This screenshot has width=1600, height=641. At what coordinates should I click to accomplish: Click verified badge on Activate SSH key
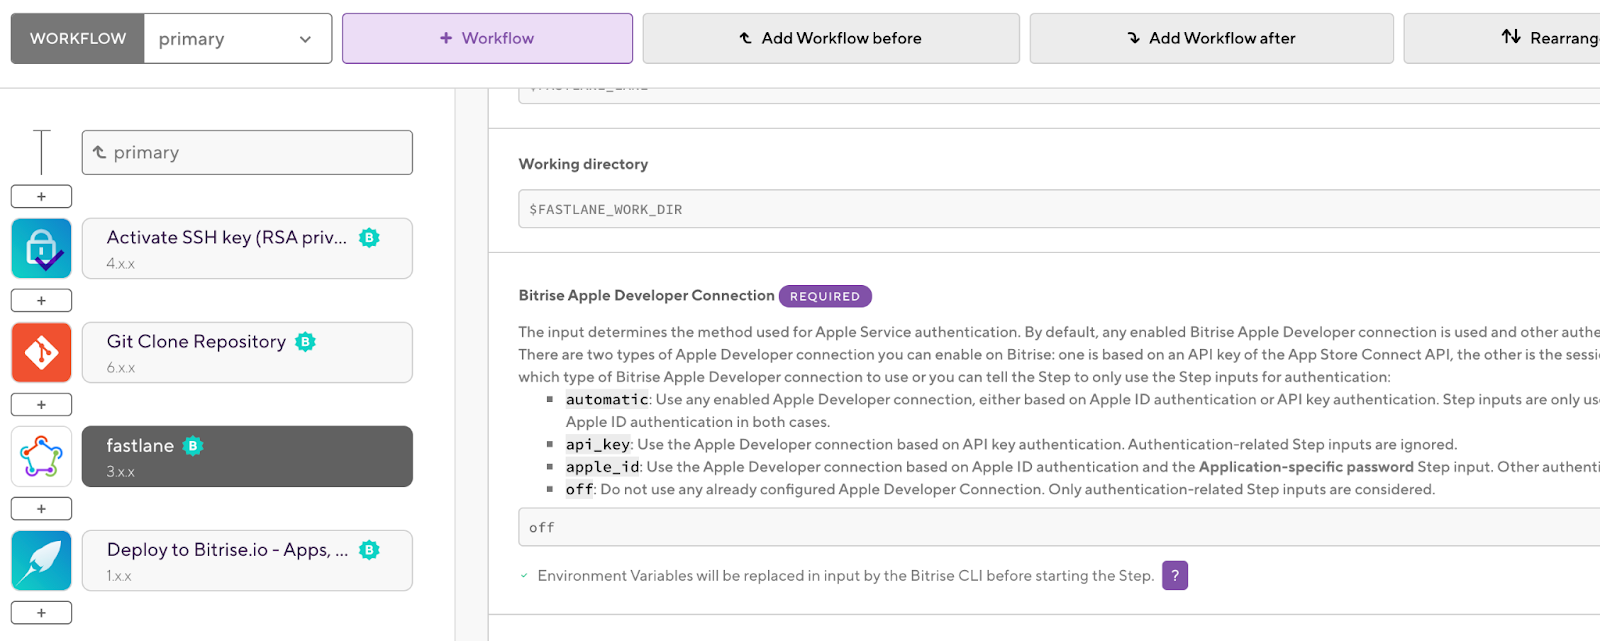369,238
